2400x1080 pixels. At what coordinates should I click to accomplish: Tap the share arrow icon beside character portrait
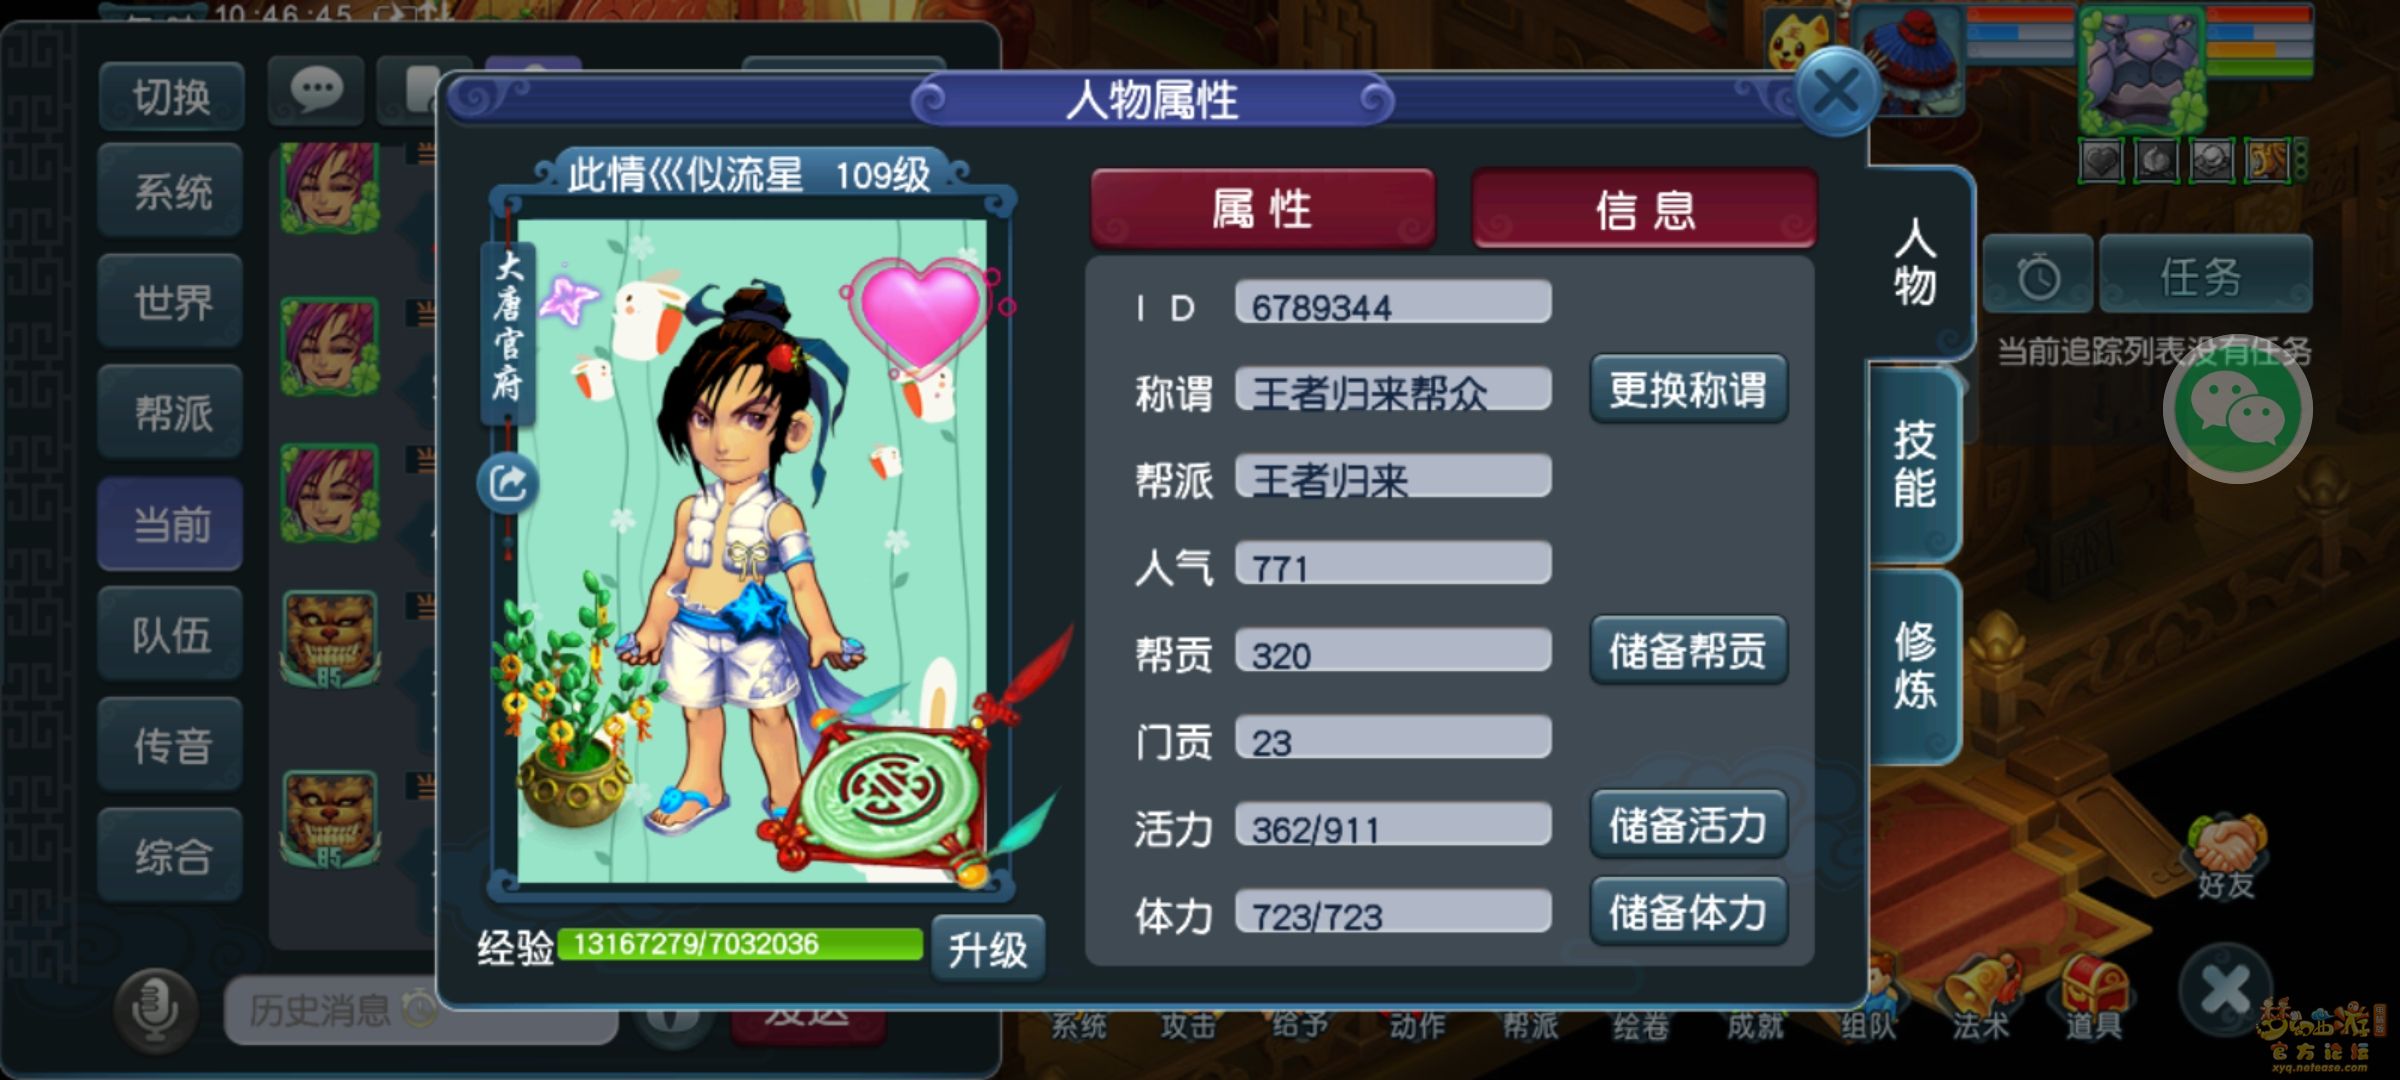(508, 484)
